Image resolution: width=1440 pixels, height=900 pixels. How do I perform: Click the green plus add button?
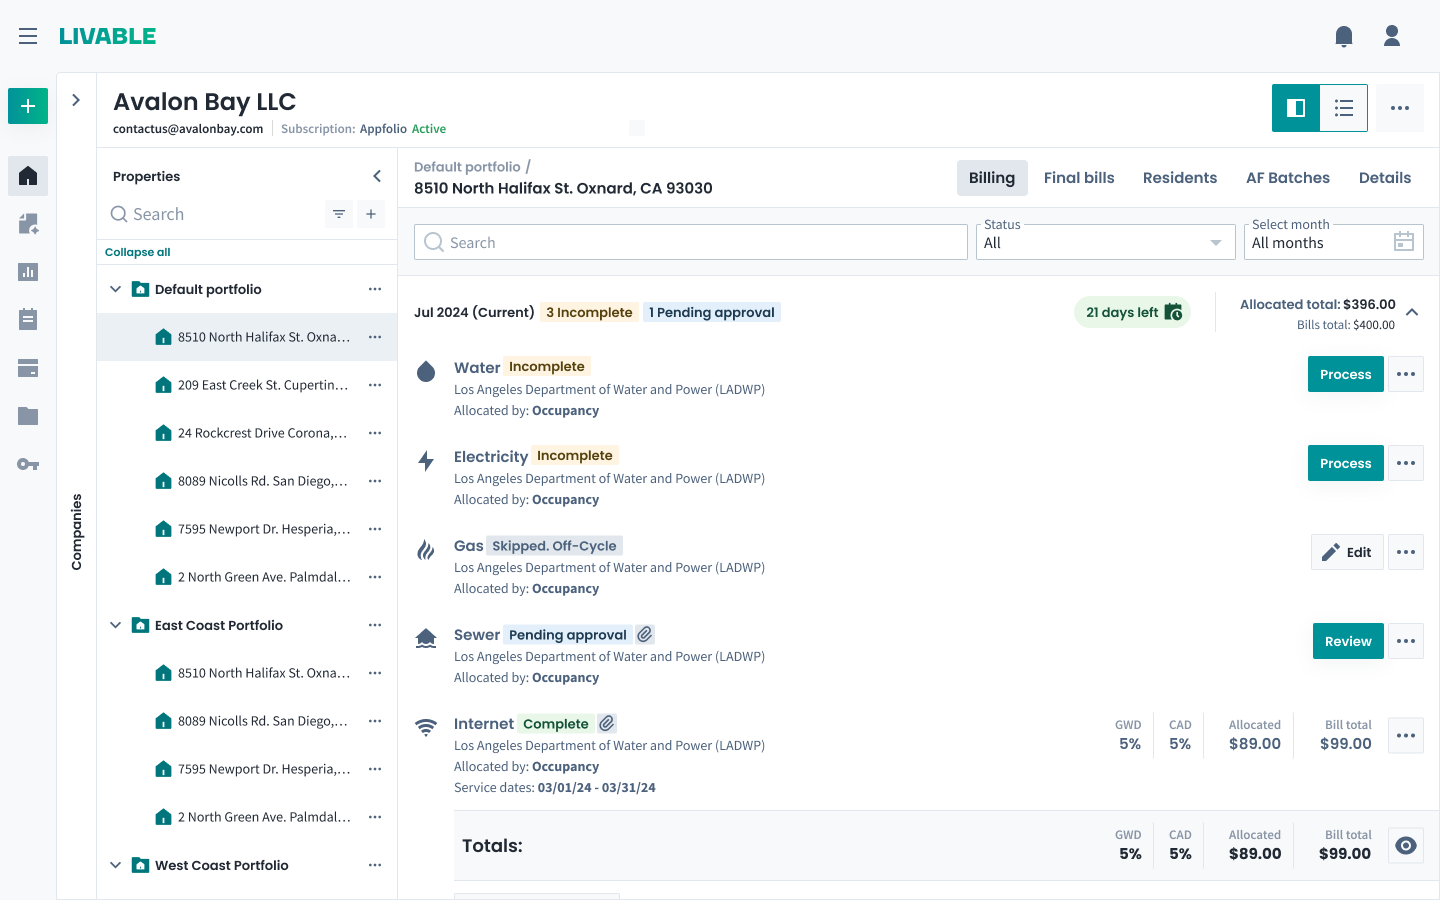28,106
